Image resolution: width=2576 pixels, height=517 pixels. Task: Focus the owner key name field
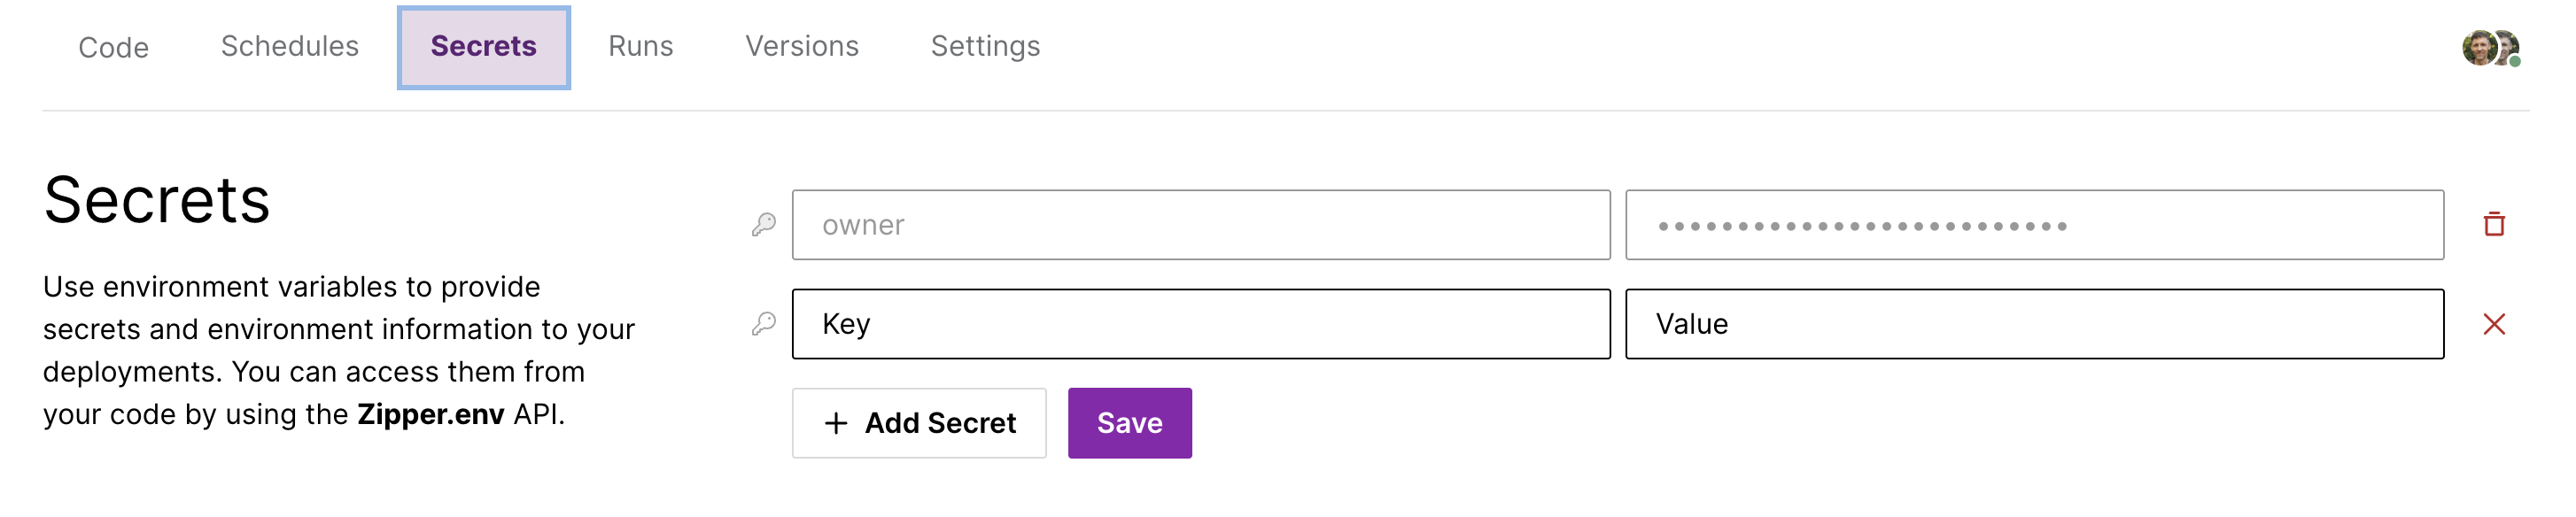point(1200,225)
